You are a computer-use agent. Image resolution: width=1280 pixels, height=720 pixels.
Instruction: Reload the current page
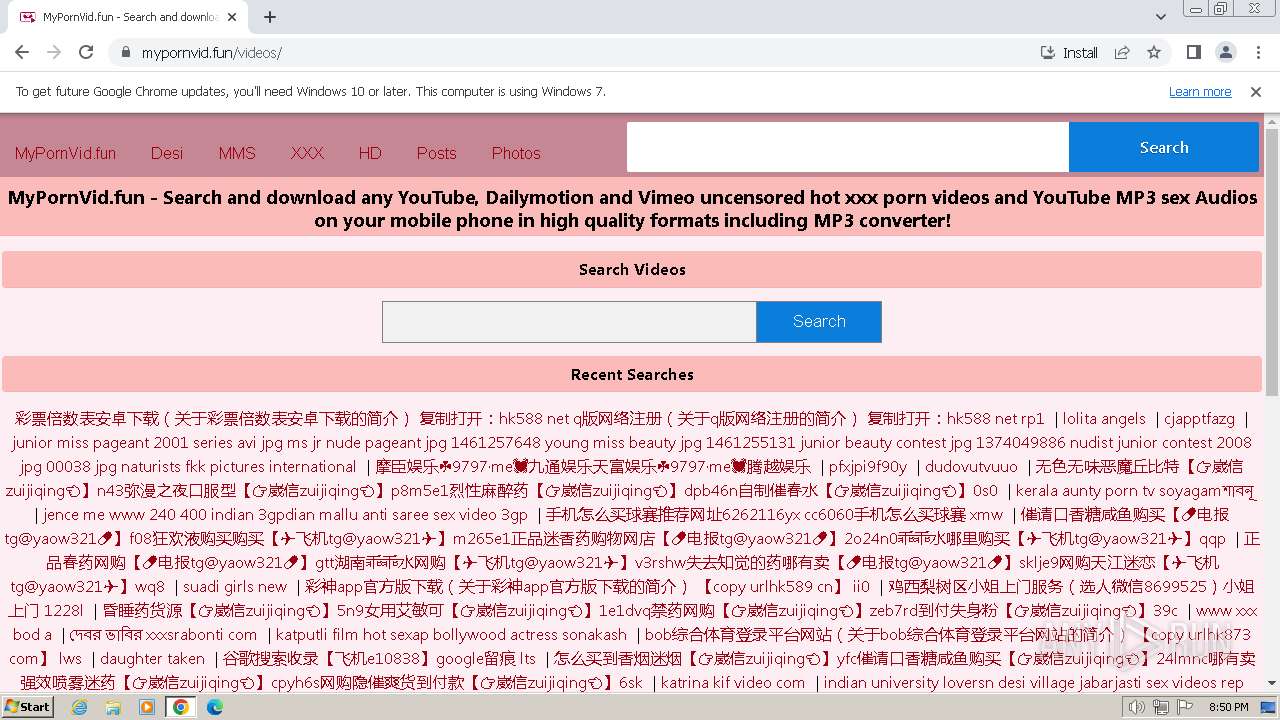click(86, 52)
